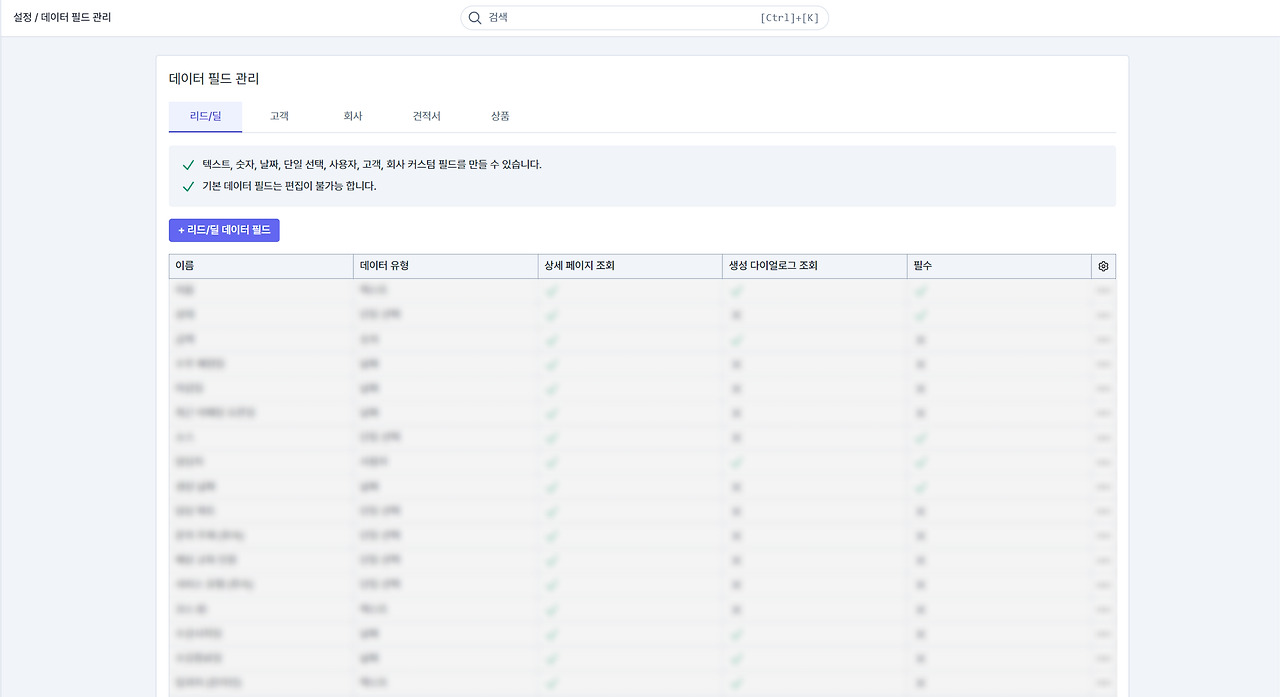Go to the 견적서 tab
Image resolution: width=1280 pixels, height=697 pixels.
pos(426,116)
